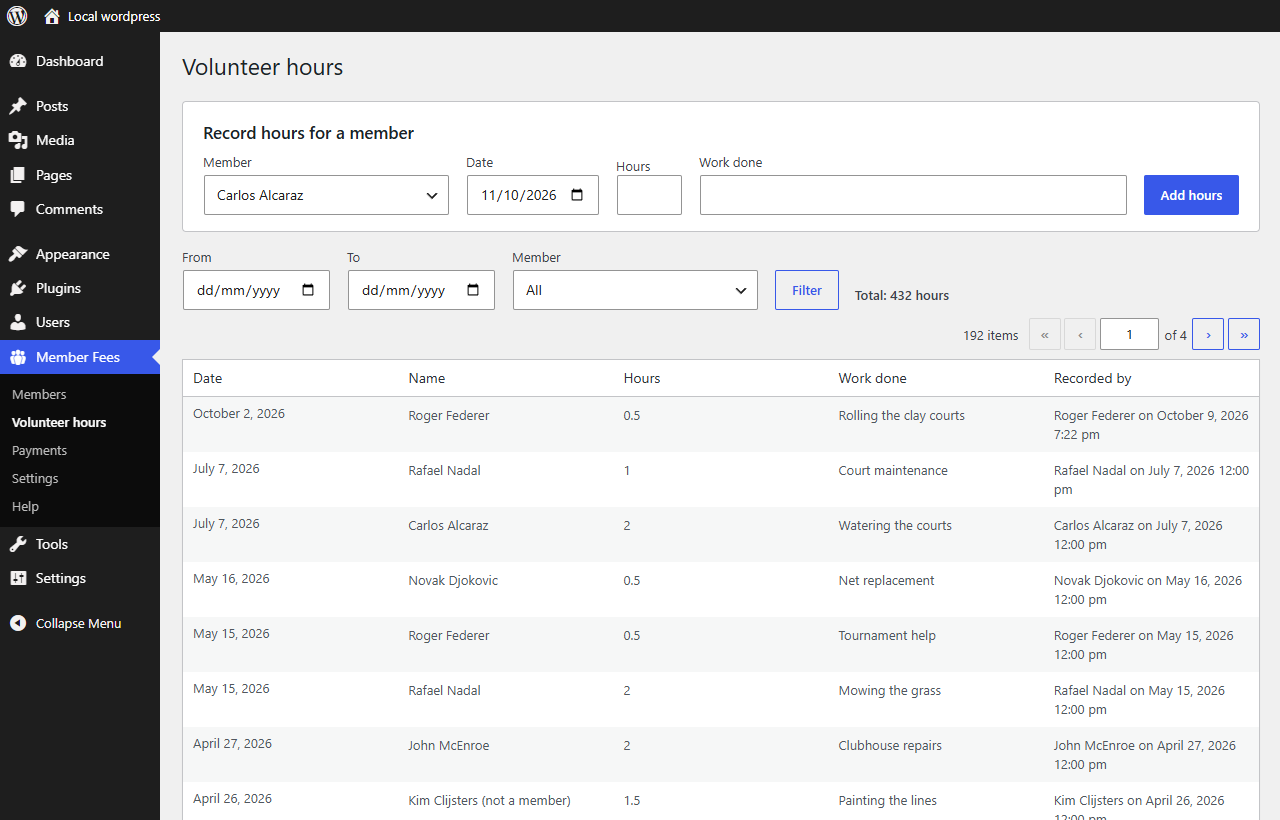Go to next page of results
Image resolution: width=1280 pixels, height=820 pixels.
pos(1208,334)
